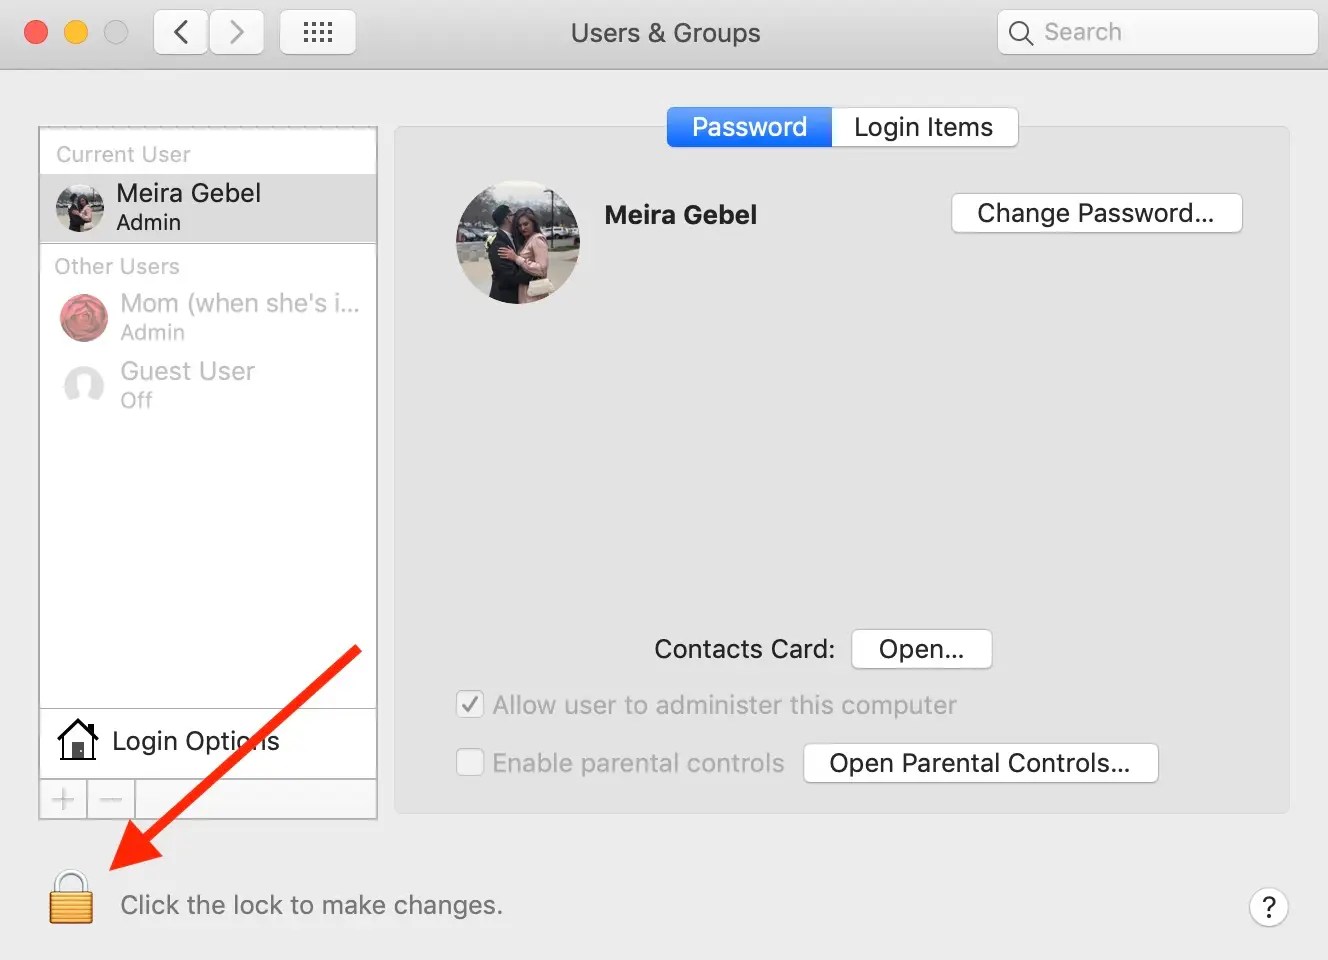
Task: Select Meira Gebel in the user list
Action: pos(208,208)
